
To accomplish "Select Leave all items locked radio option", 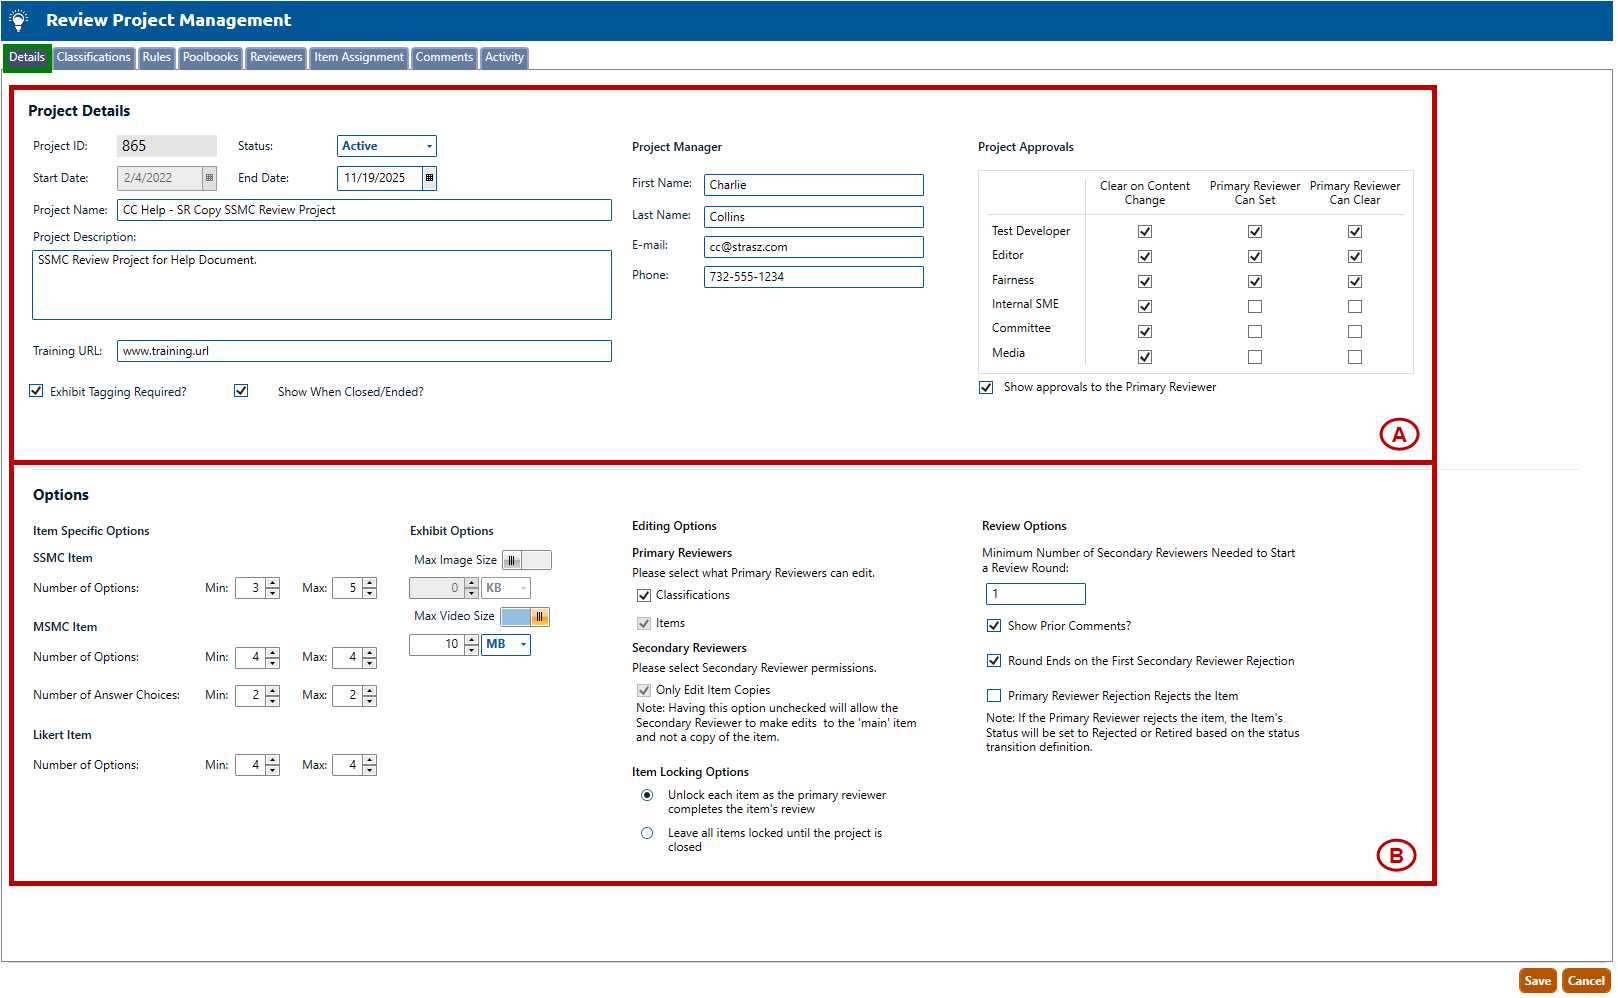I will [x=647, y=833].
